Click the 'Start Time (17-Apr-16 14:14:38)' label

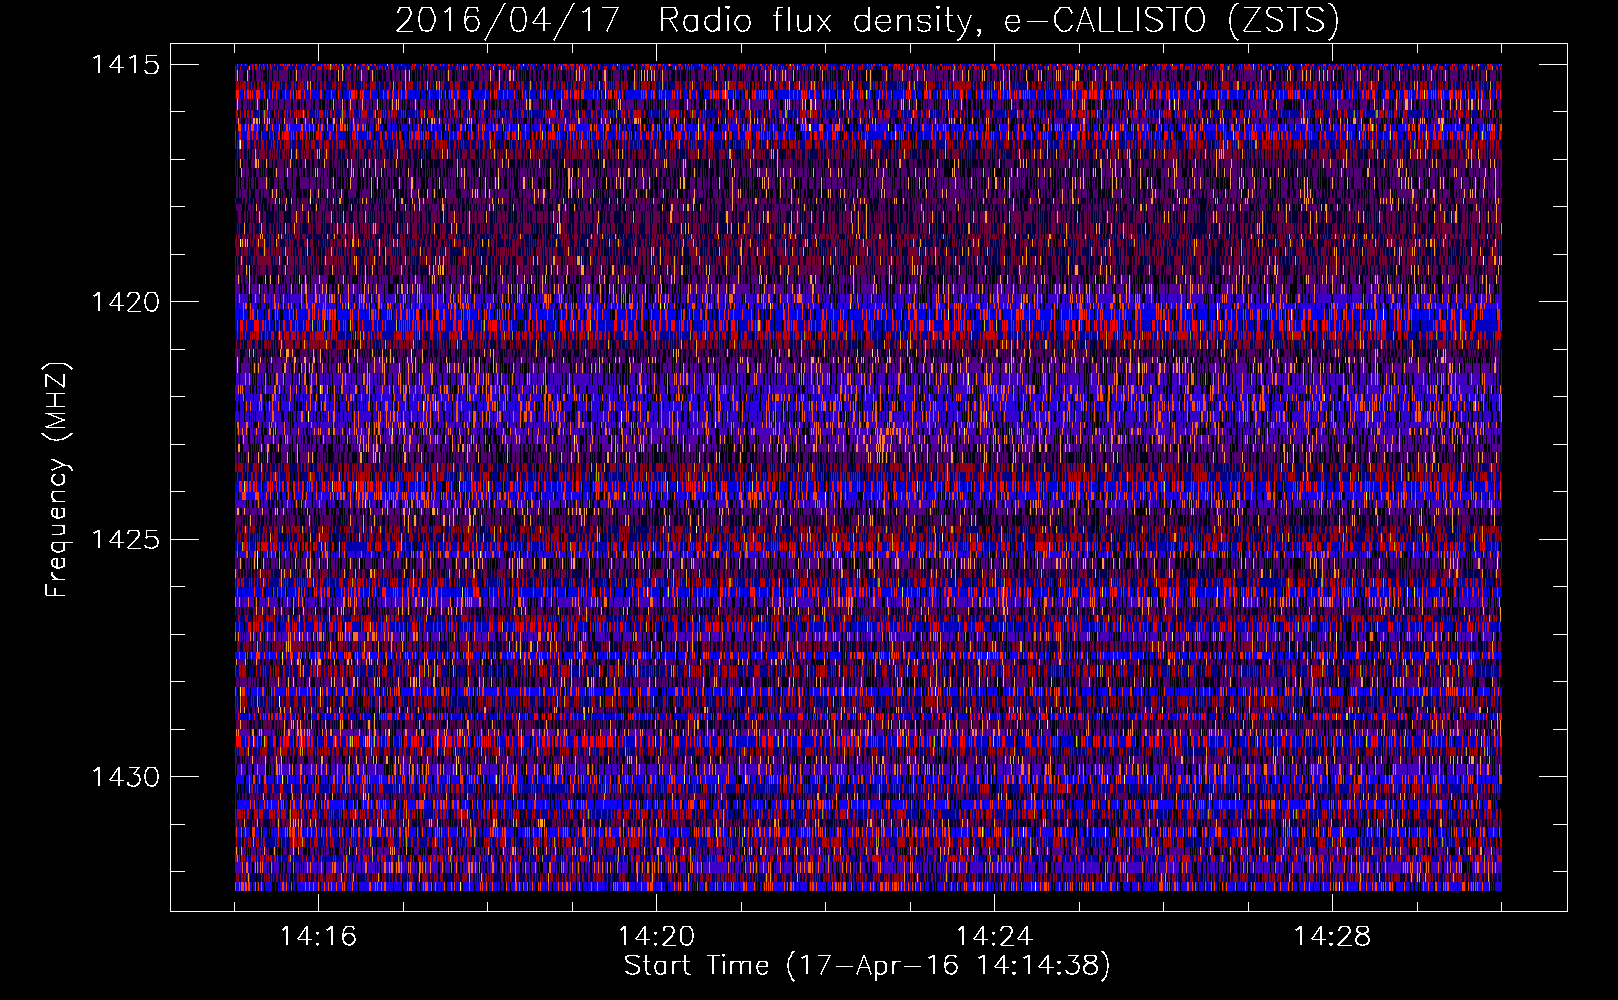867,966
